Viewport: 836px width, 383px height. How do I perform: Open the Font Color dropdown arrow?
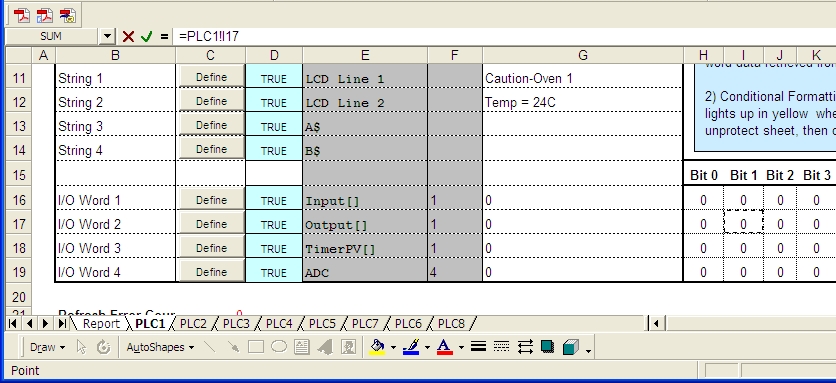point(461,347)
